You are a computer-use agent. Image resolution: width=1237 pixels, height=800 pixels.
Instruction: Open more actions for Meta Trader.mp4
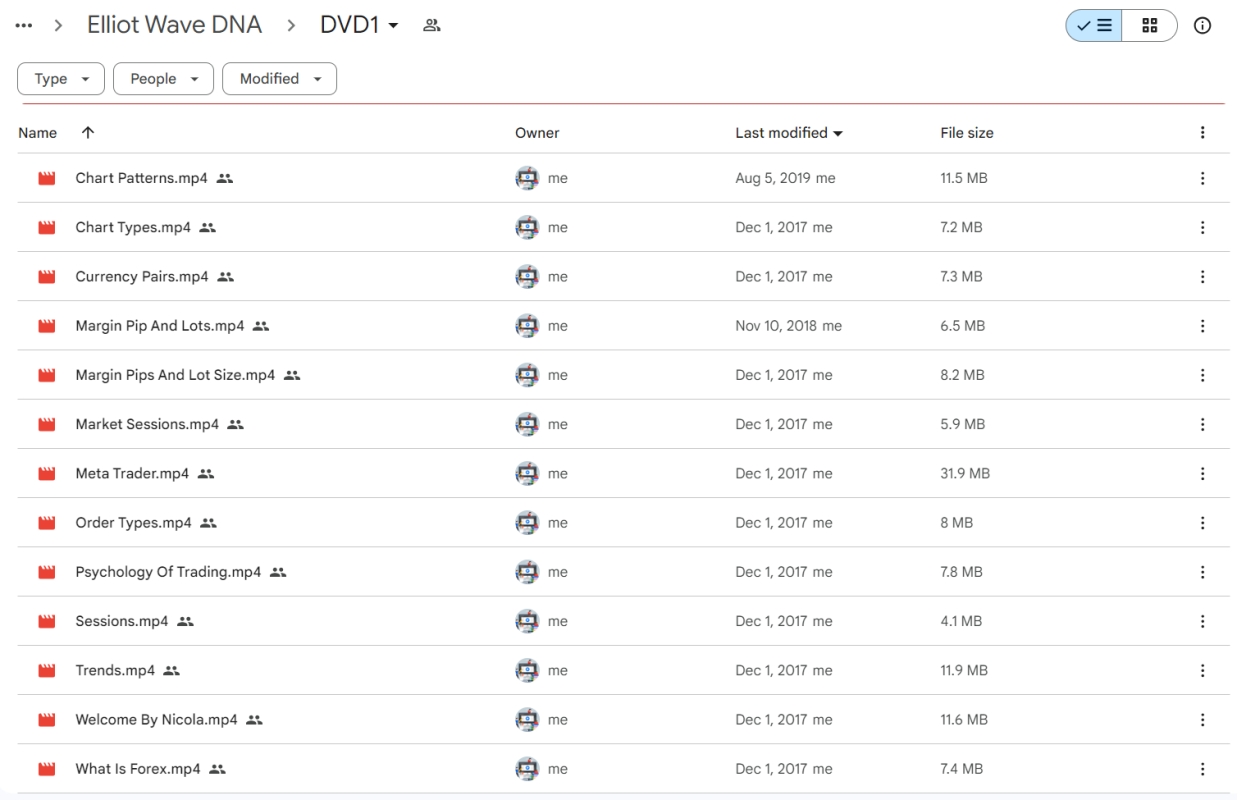(1202, 474)
